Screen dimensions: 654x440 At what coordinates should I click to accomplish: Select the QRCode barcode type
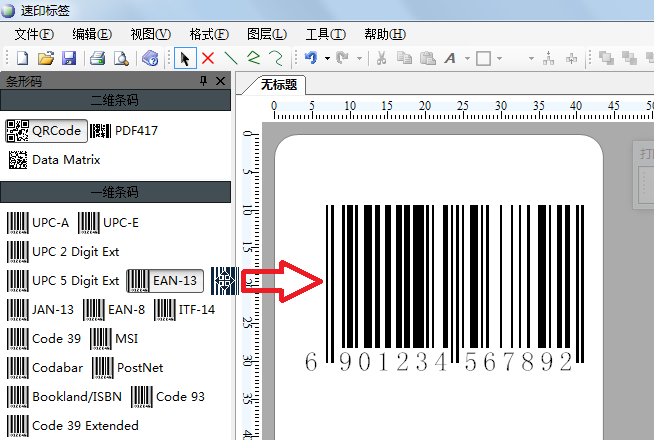coord(46,131)
